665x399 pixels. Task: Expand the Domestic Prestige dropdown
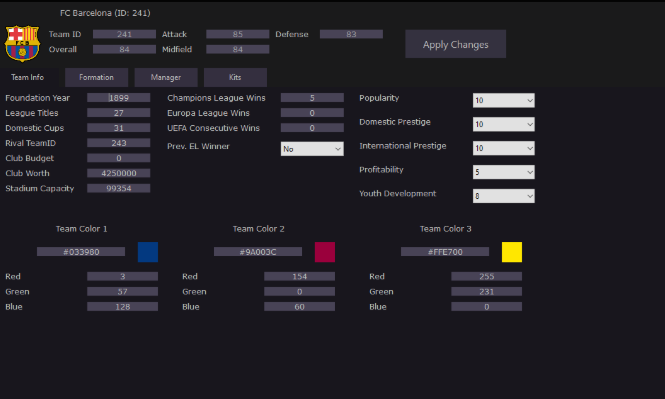(503, 124)
